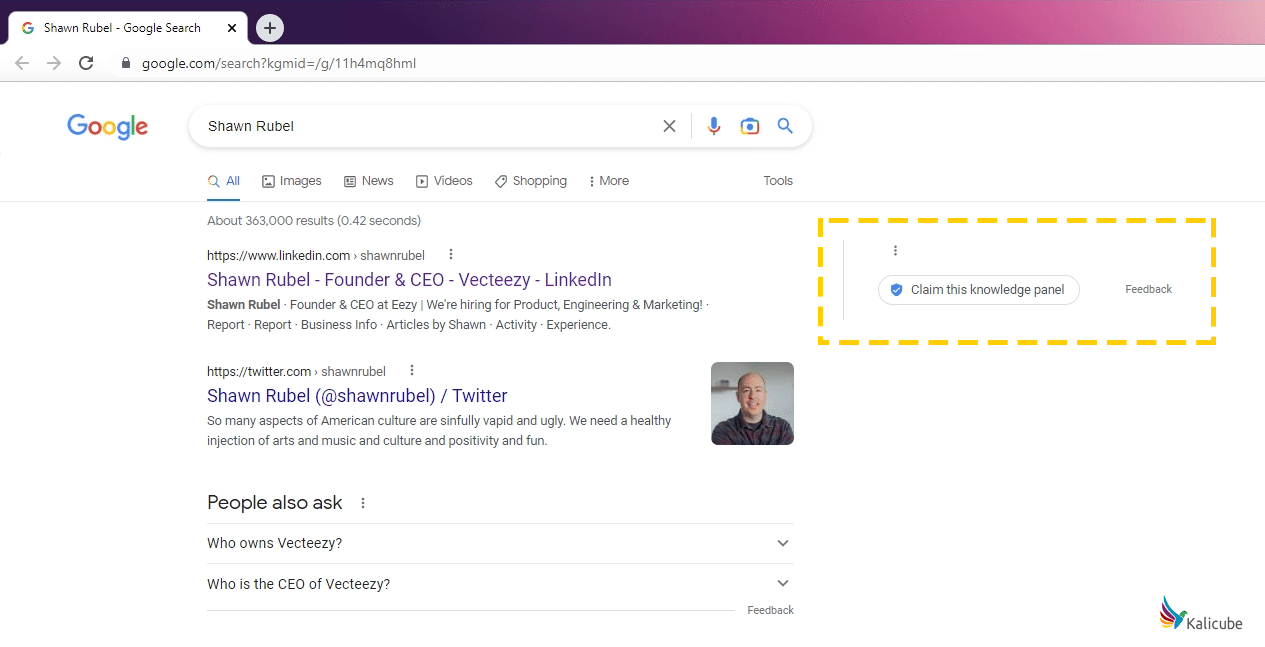Viewport: 1265px width, 647px height.
Task: Select the All results tab
Action: click(224, 181)
